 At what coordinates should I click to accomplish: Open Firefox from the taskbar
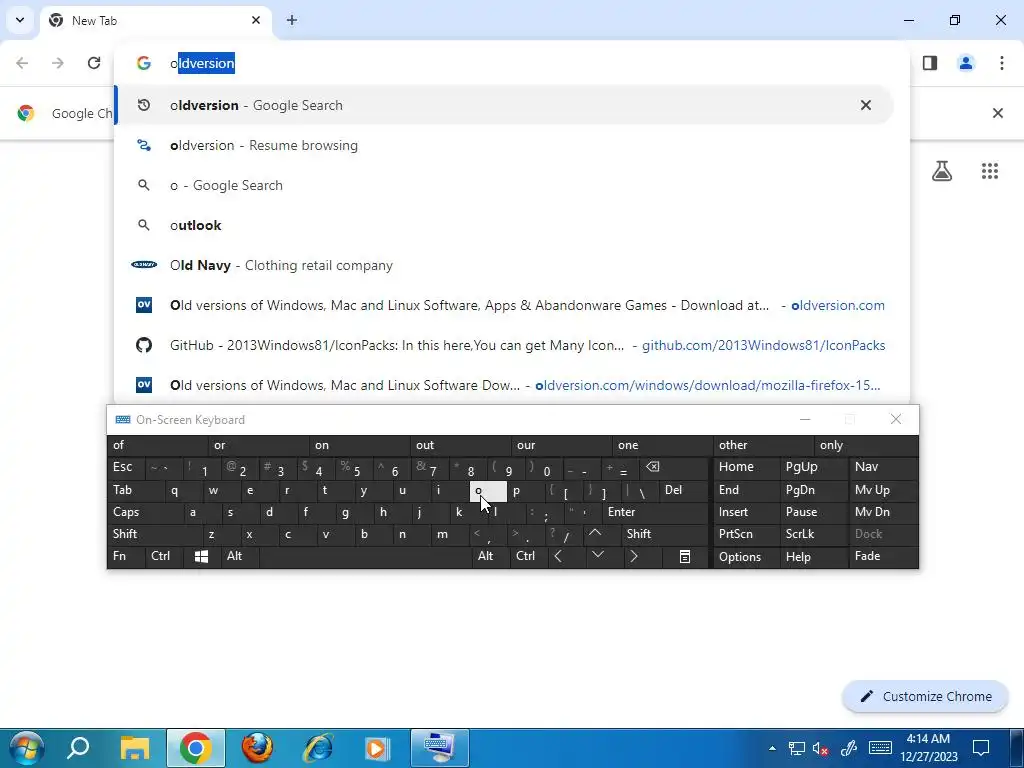point(257,748)
